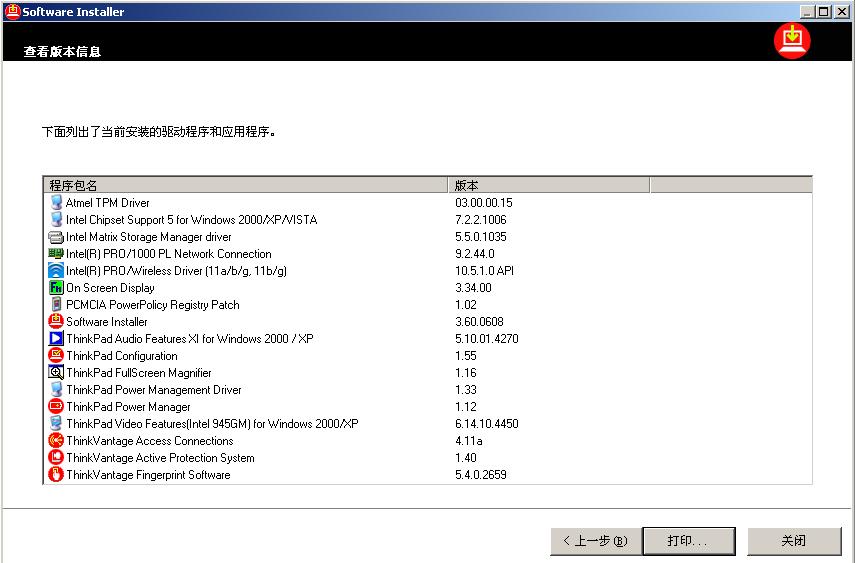Select the On Screen Display entry
The image size is (855, 563).
(x=110, y=288)
